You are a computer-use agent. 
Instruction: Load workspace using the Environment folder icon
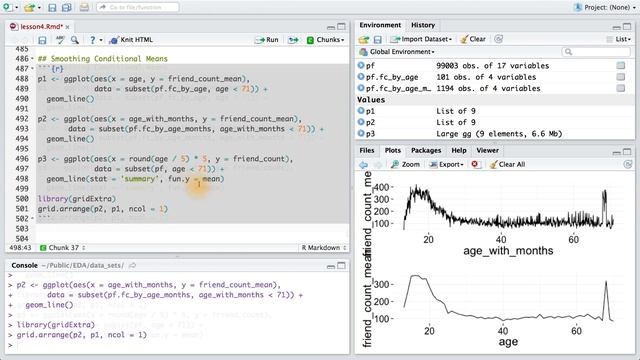(364, 39)
